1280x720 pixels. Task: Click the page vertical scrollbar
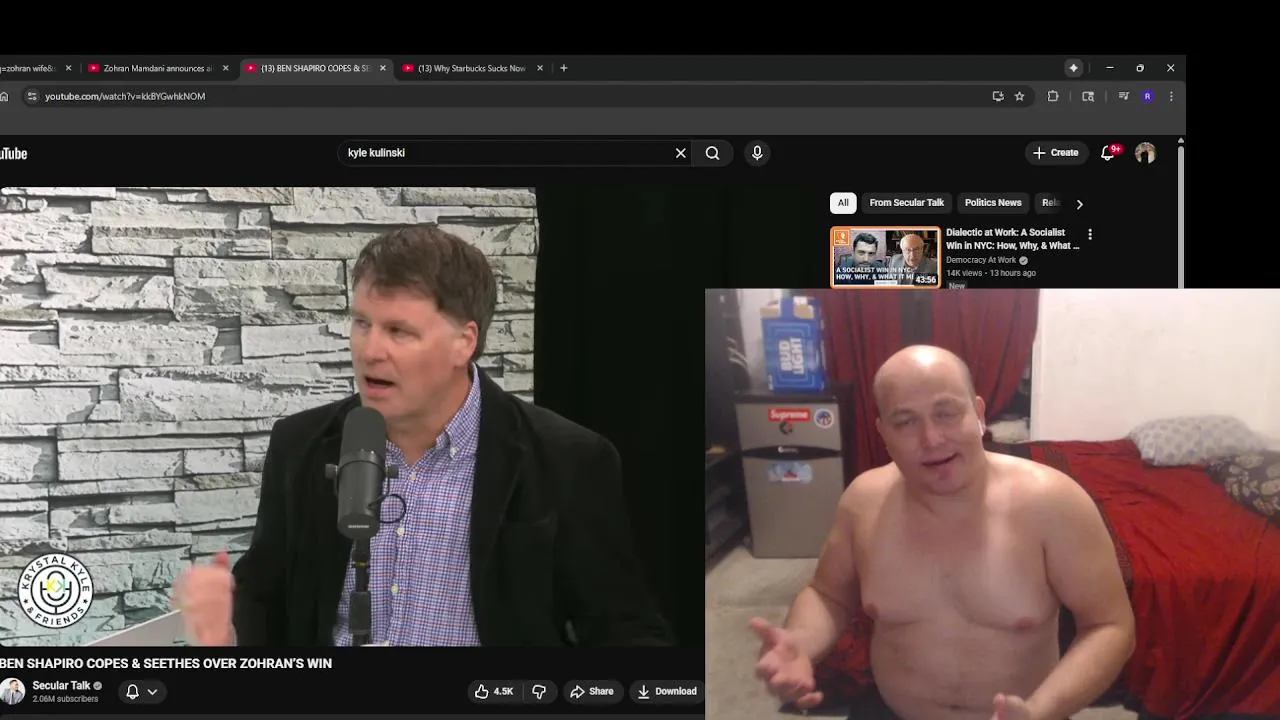(1181, 215)
